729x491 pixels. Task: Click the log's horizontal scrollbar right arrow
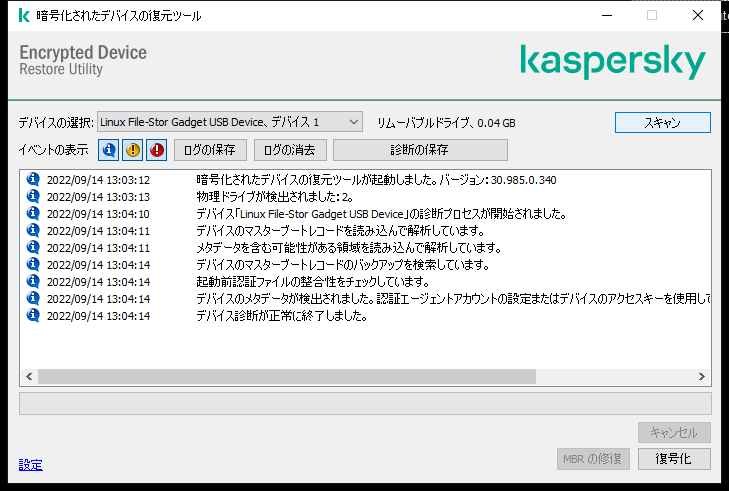(x=702, y=377)
